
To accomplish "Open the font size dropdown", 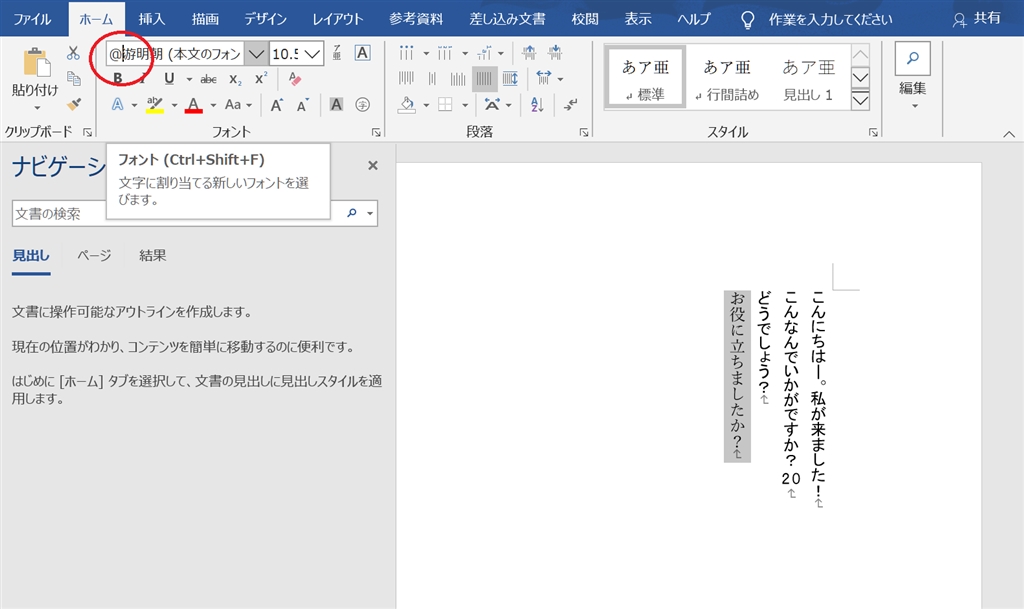I will (x=313, y=54).
